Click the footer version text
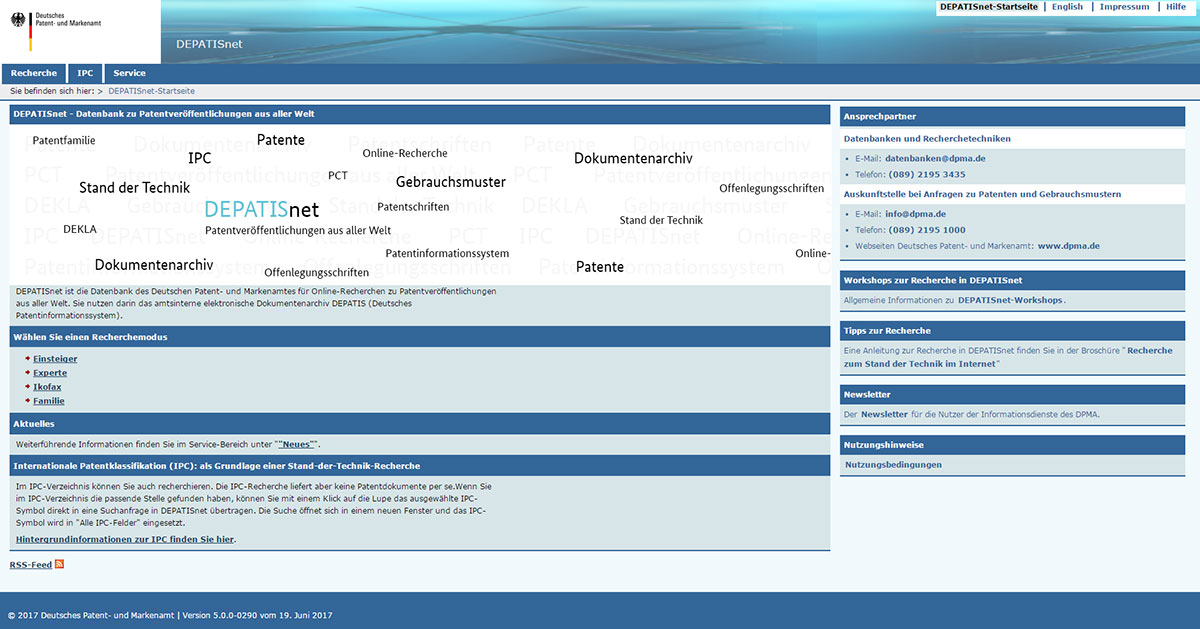1200x629 pixels. pos(257,614)
